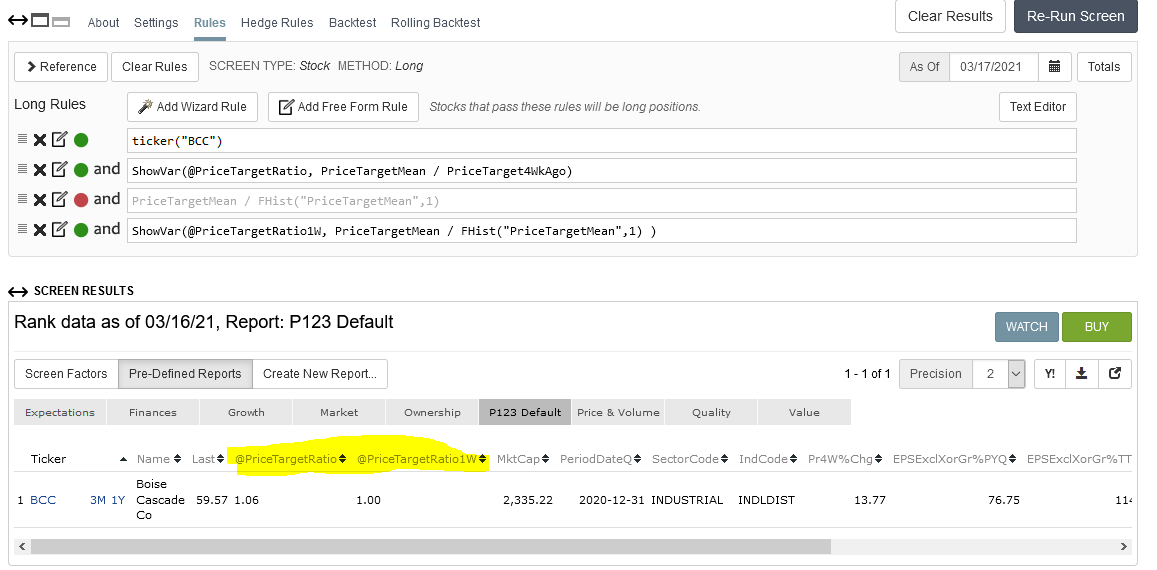Toggle off the @PriceTargetRatio1W rule

(x=81, y=230)
